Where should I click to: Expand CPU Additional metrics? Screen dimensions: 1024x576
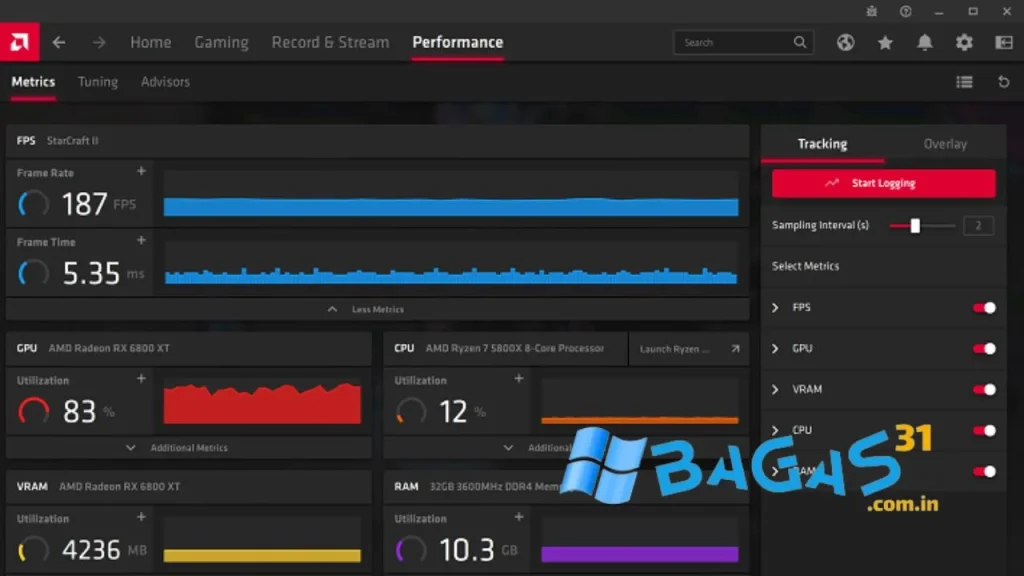click(x=566, y=448)
